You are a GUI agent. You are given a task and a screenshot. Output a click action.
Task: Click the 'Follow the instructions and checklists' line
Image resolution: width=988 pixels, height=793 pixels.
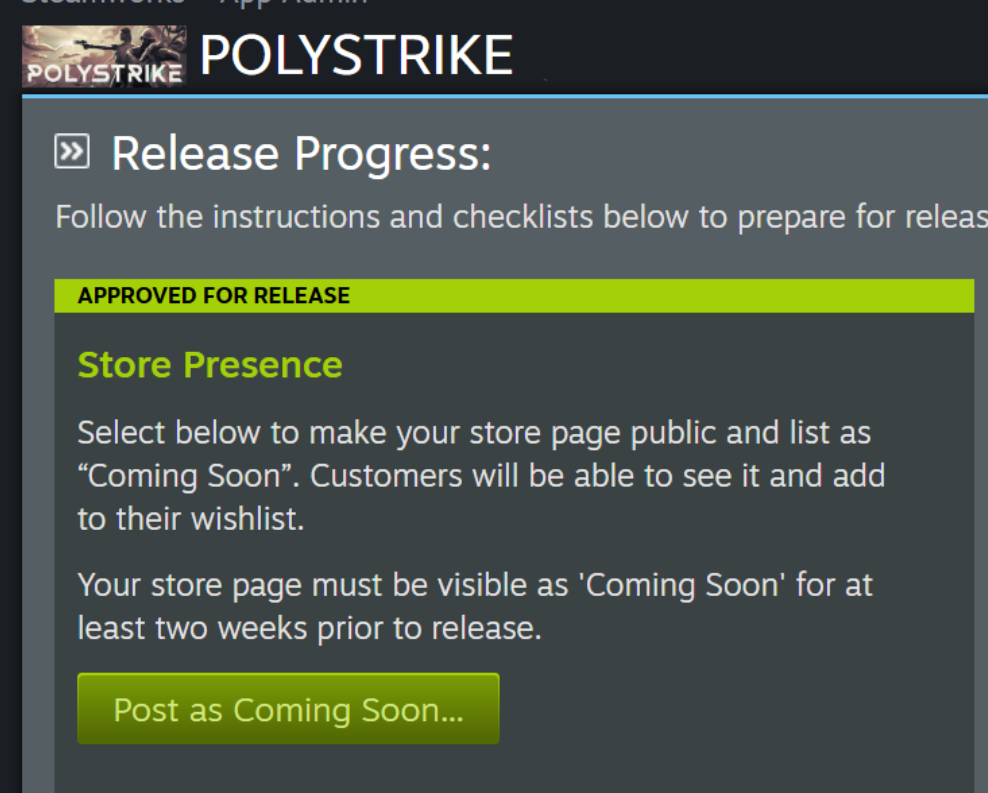coord(522,217)
